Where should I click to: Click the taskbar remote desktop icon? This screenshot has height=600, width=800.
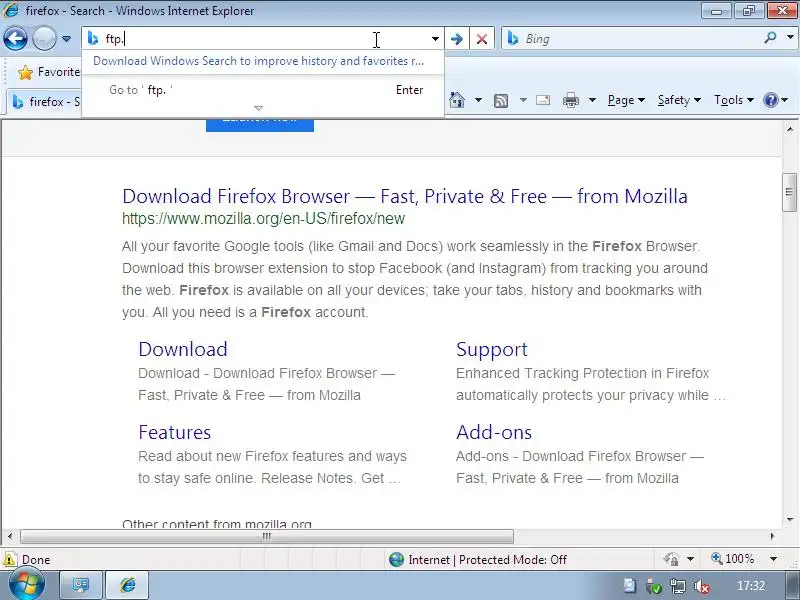click(x=81, y=585)
